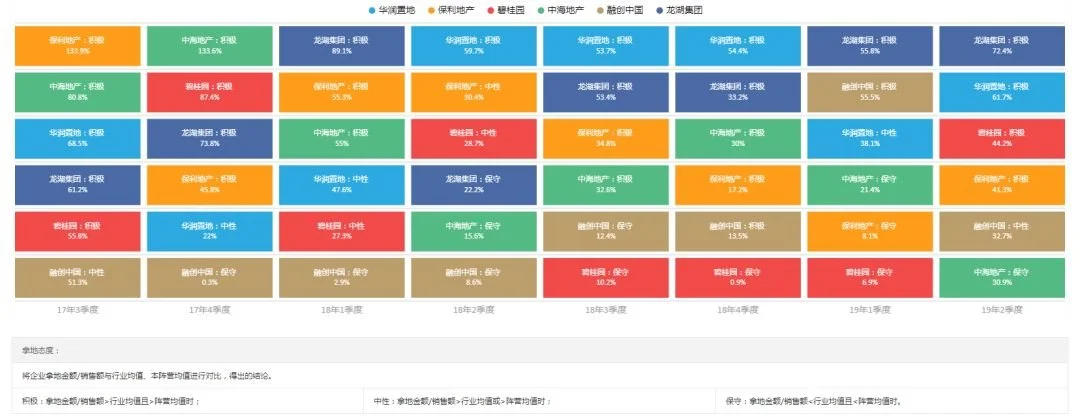Click the 中海地产 133.6% cell
Viewport: 1080px width, 419px height.
[x=210, y=46]
